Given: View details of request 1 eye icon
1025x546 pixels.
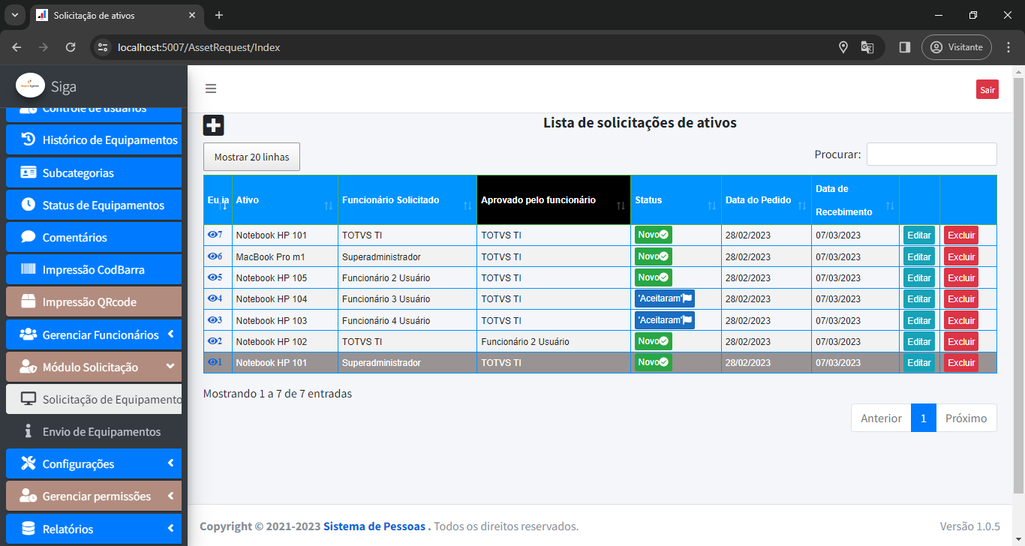Looking at the screenshot, I should (212, 362).
